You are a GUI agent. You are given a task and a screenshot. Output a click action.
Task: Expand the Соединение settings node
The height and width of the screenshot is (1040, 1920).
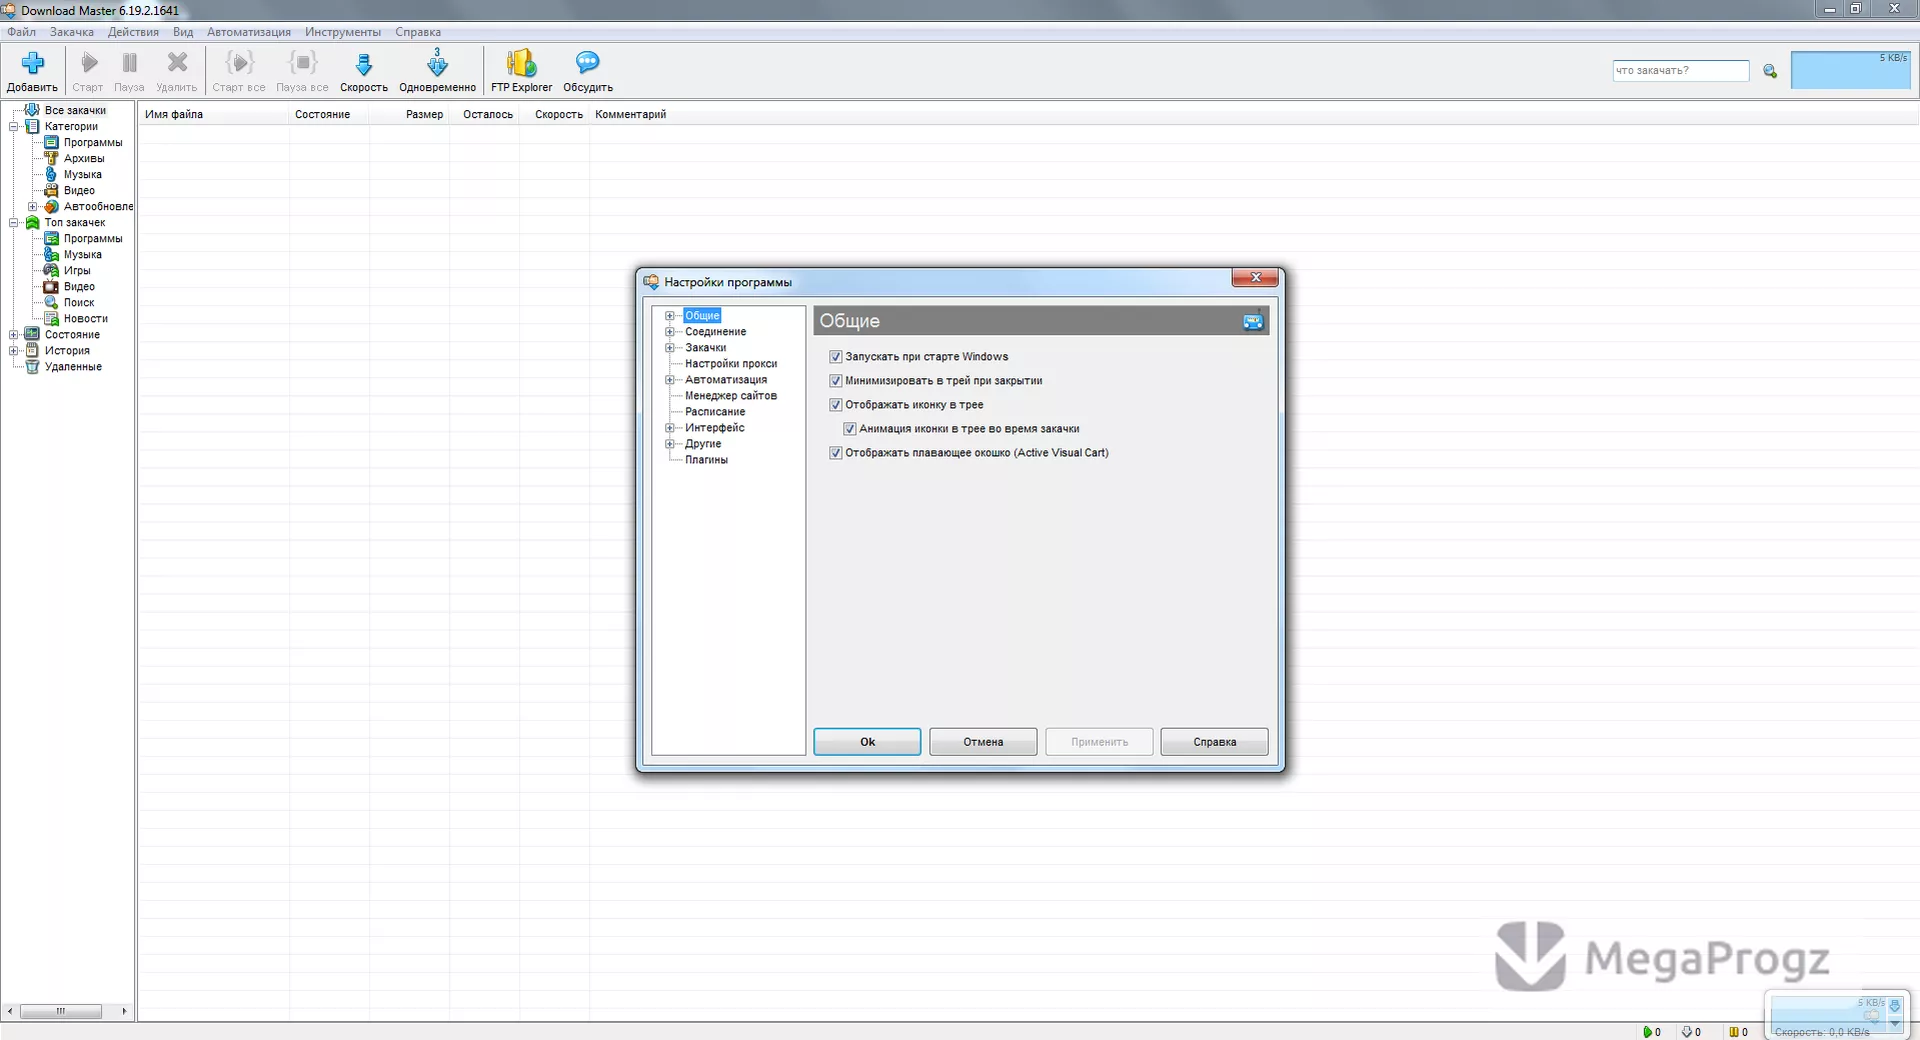click(x=670, y=332)
